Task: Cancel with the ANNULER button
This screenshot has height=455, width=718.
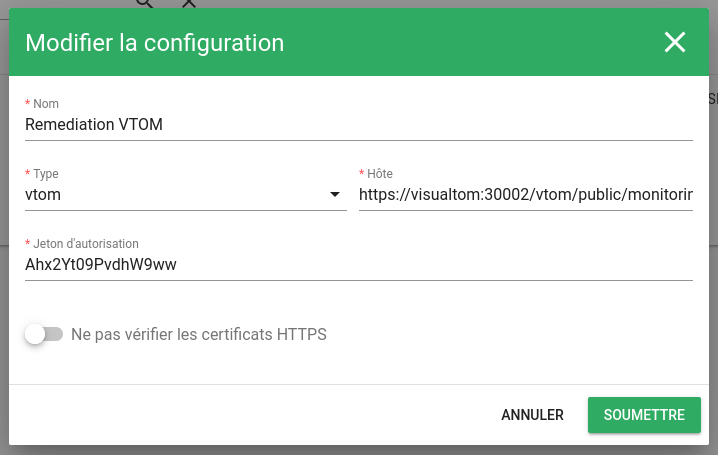Action: (532, 415)
